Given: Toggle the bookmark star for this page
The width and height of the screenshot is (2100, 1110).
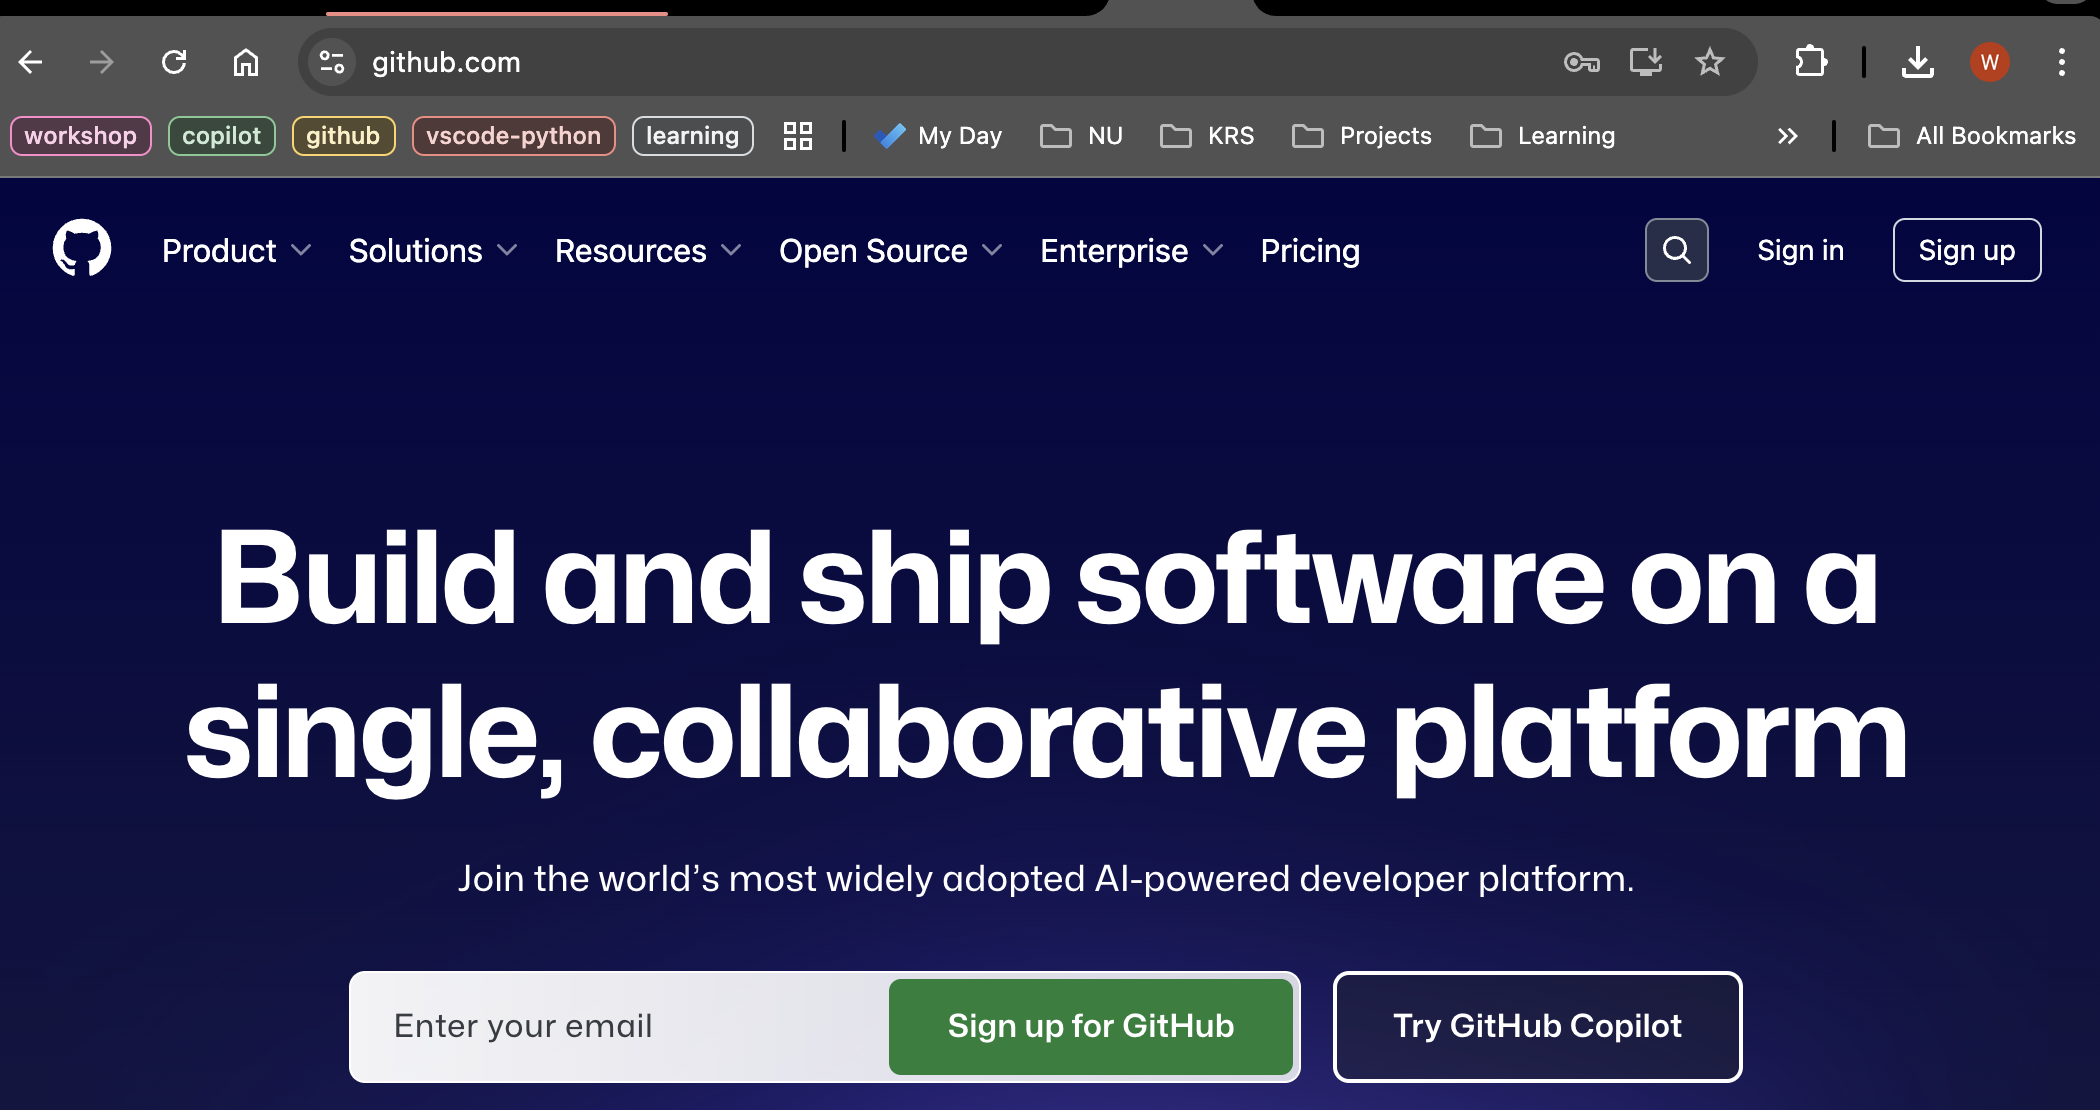Looking at the screenshot, I should pyautogui.click(x=1710, y=62).
